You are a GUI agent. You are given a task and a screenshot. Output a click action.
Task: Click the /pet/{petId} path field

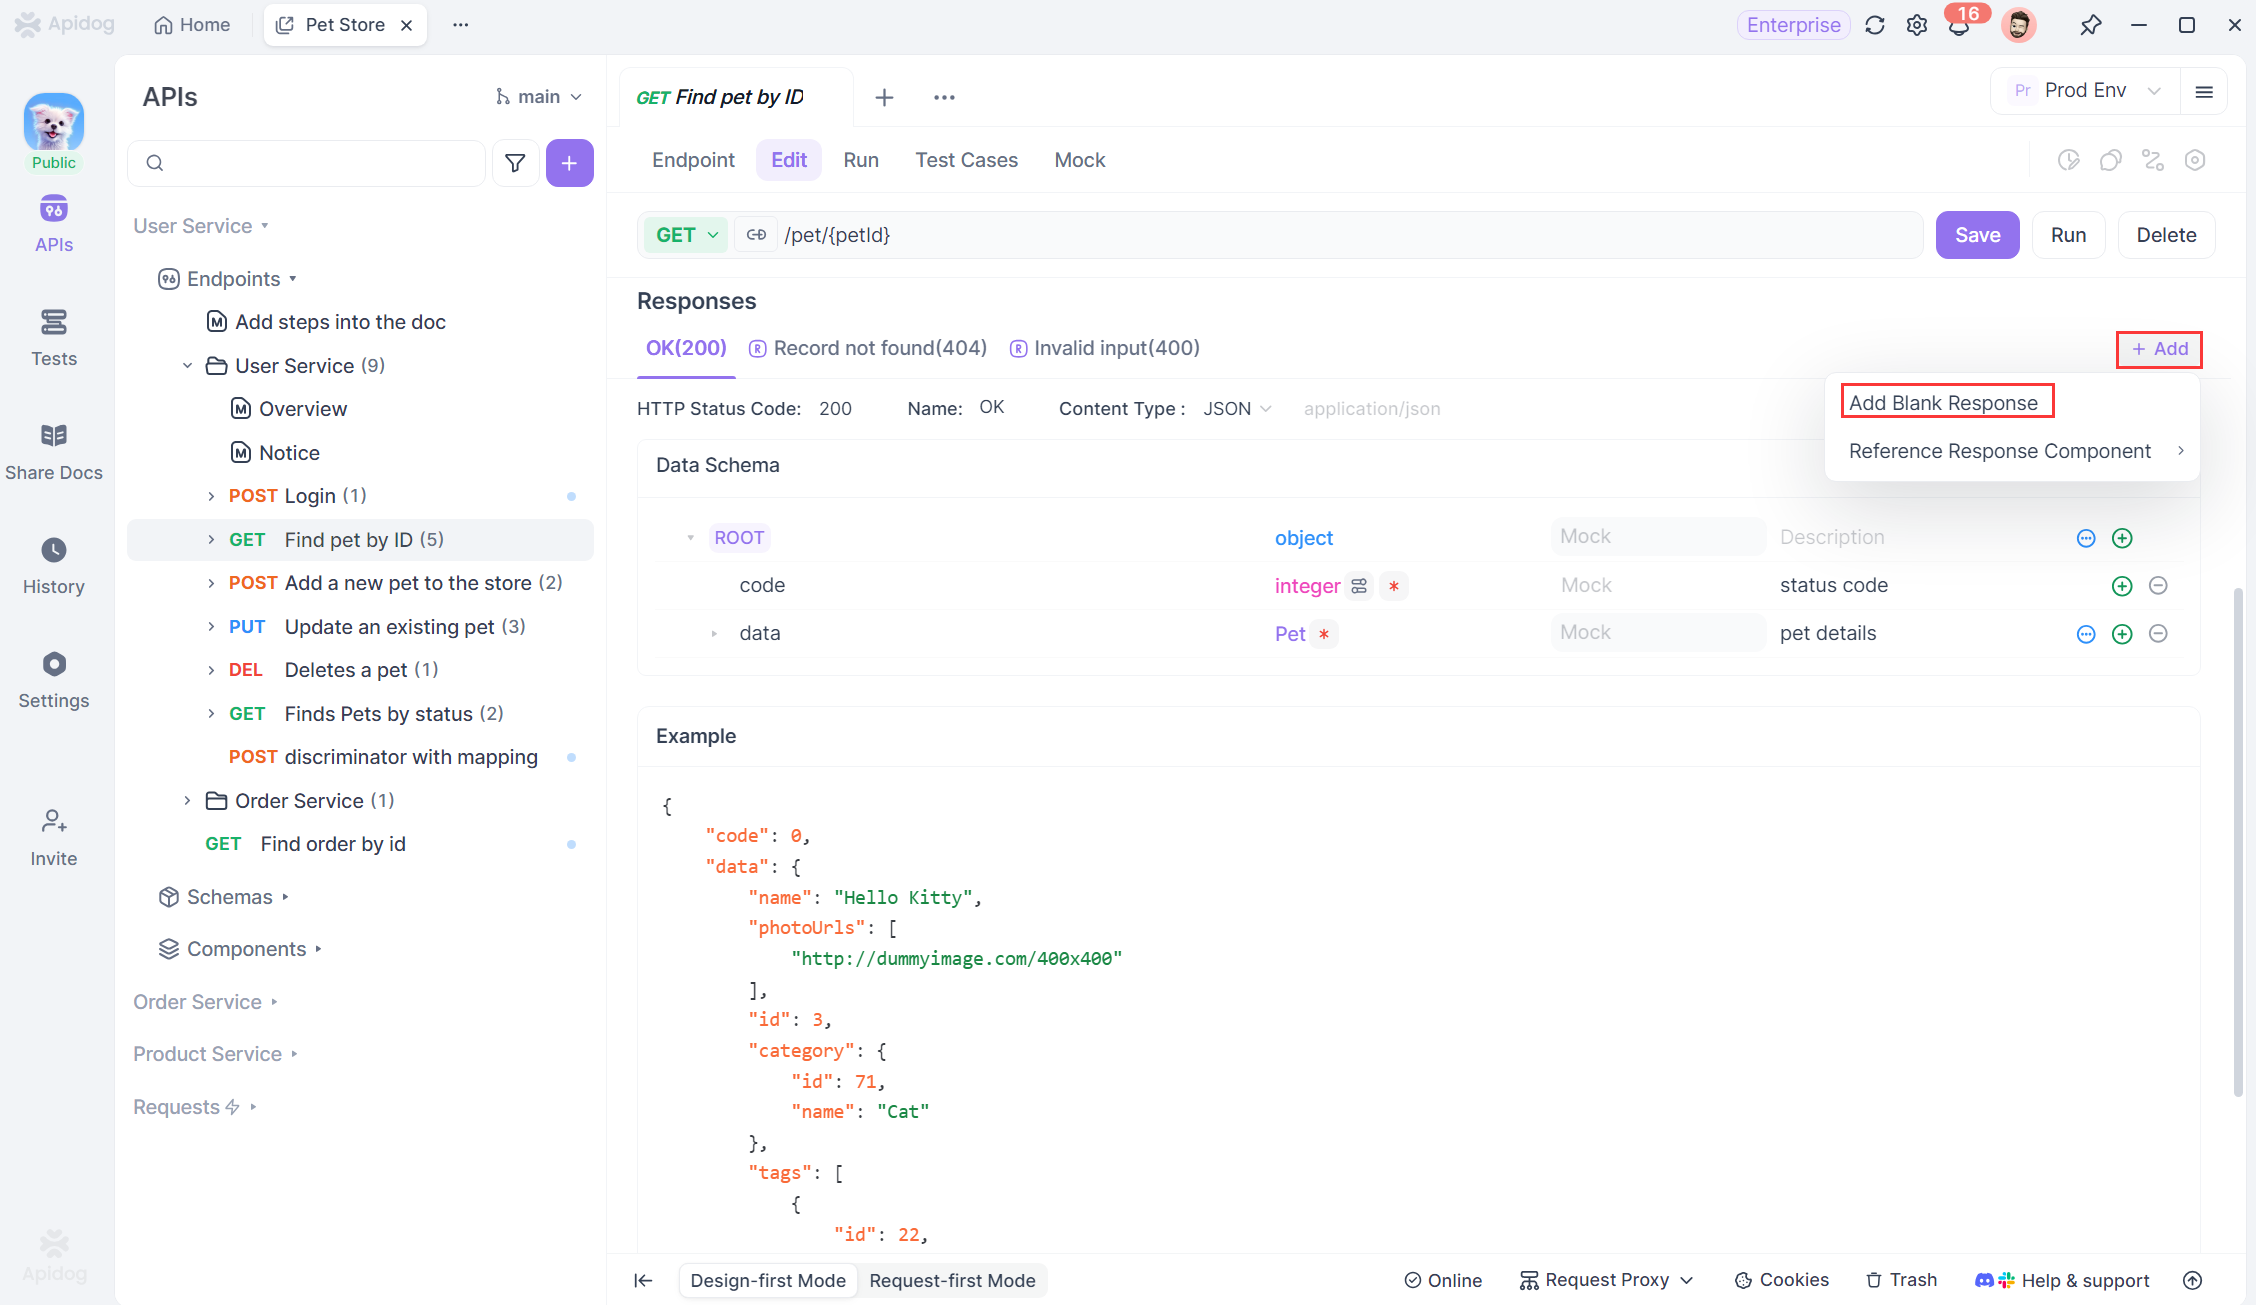click(1350, 235)
